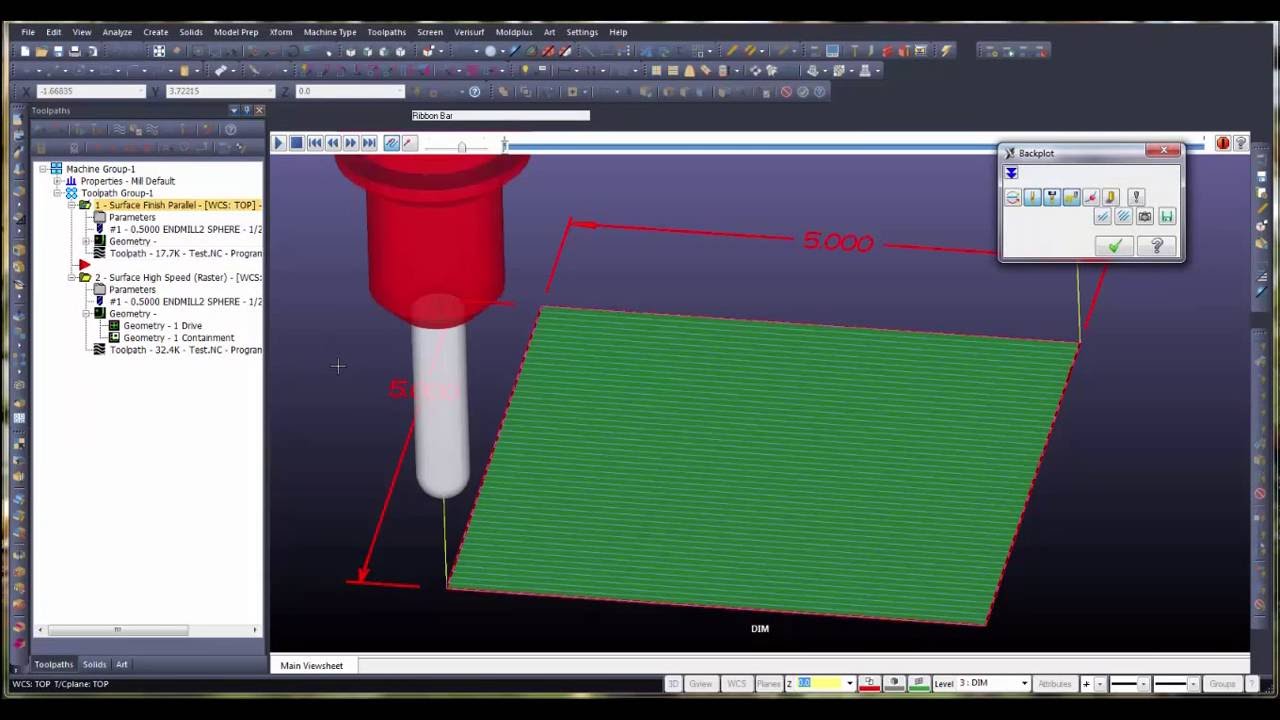Image resolution: width=1280 pixels, height=720 pixels.
Task: Click the New file icon
Action: 25,51
